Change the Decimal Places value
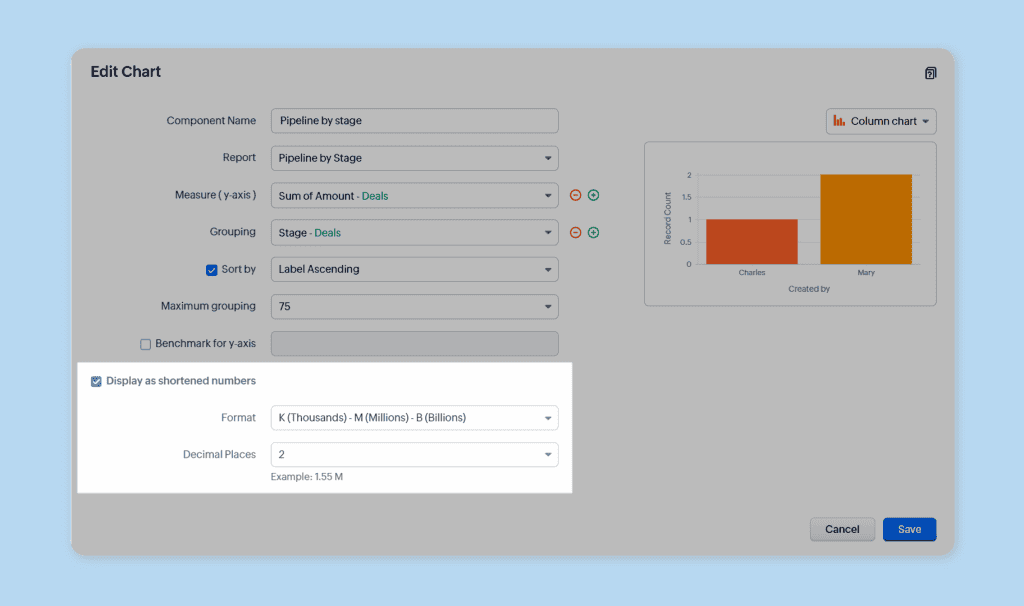Viewport: 1024px width, 606px height. (x=414, y=454)
